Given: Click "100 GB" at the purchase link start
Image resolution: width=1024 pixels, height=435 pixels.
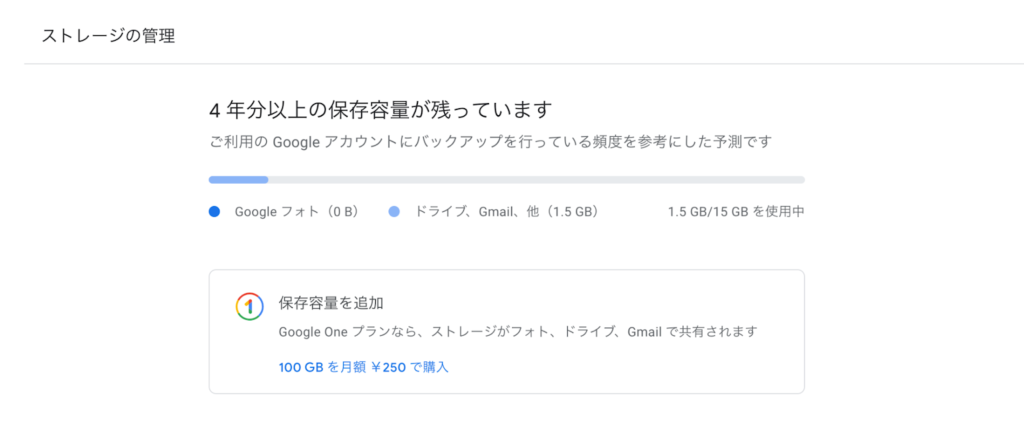Looking at the screenshot, I should (301, 367).
